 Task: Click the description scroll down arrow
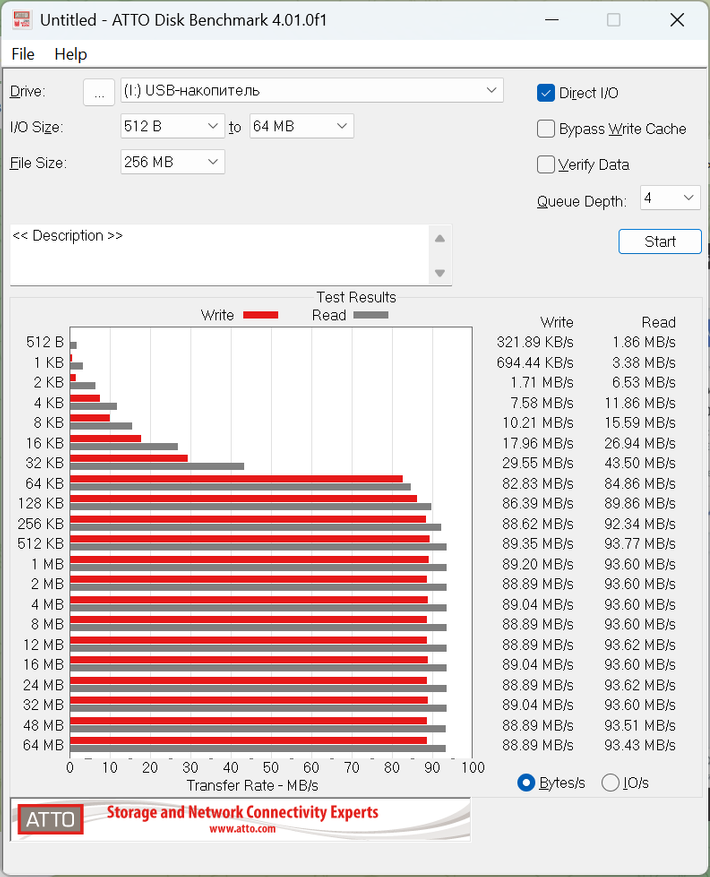coord(440,273)
